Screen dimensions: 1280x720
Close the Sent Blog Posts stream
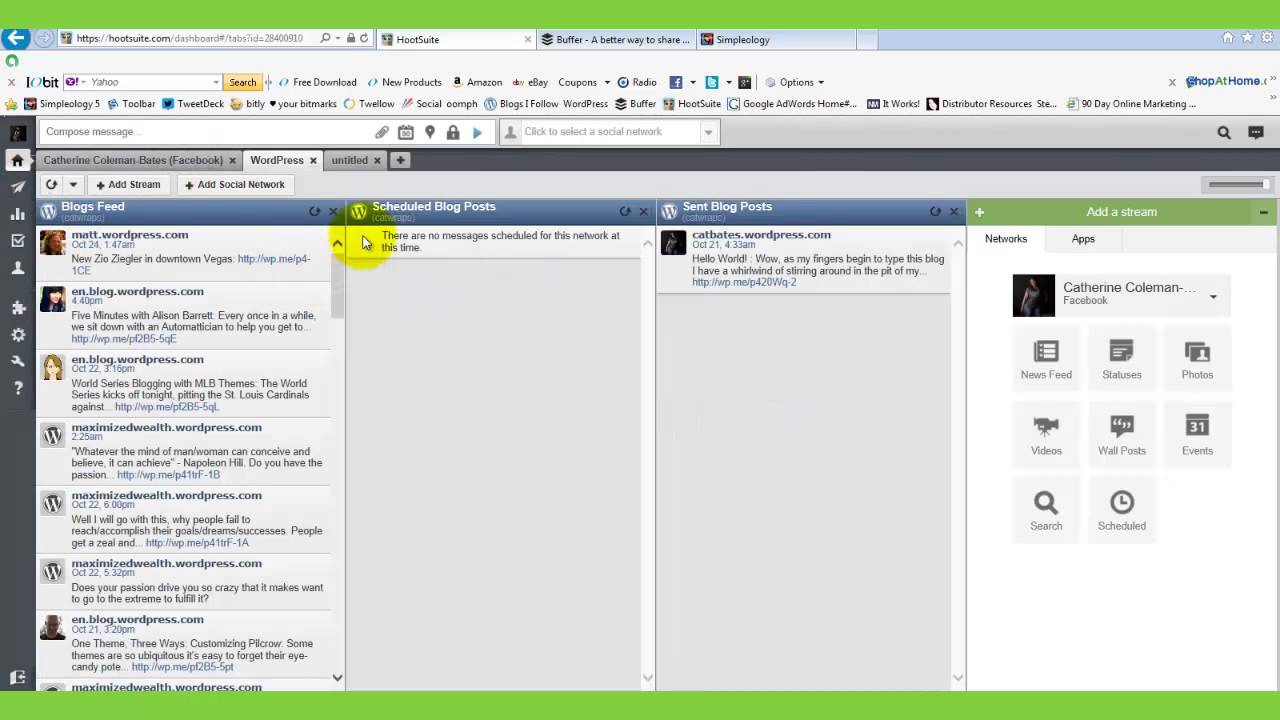pos(953,211)
